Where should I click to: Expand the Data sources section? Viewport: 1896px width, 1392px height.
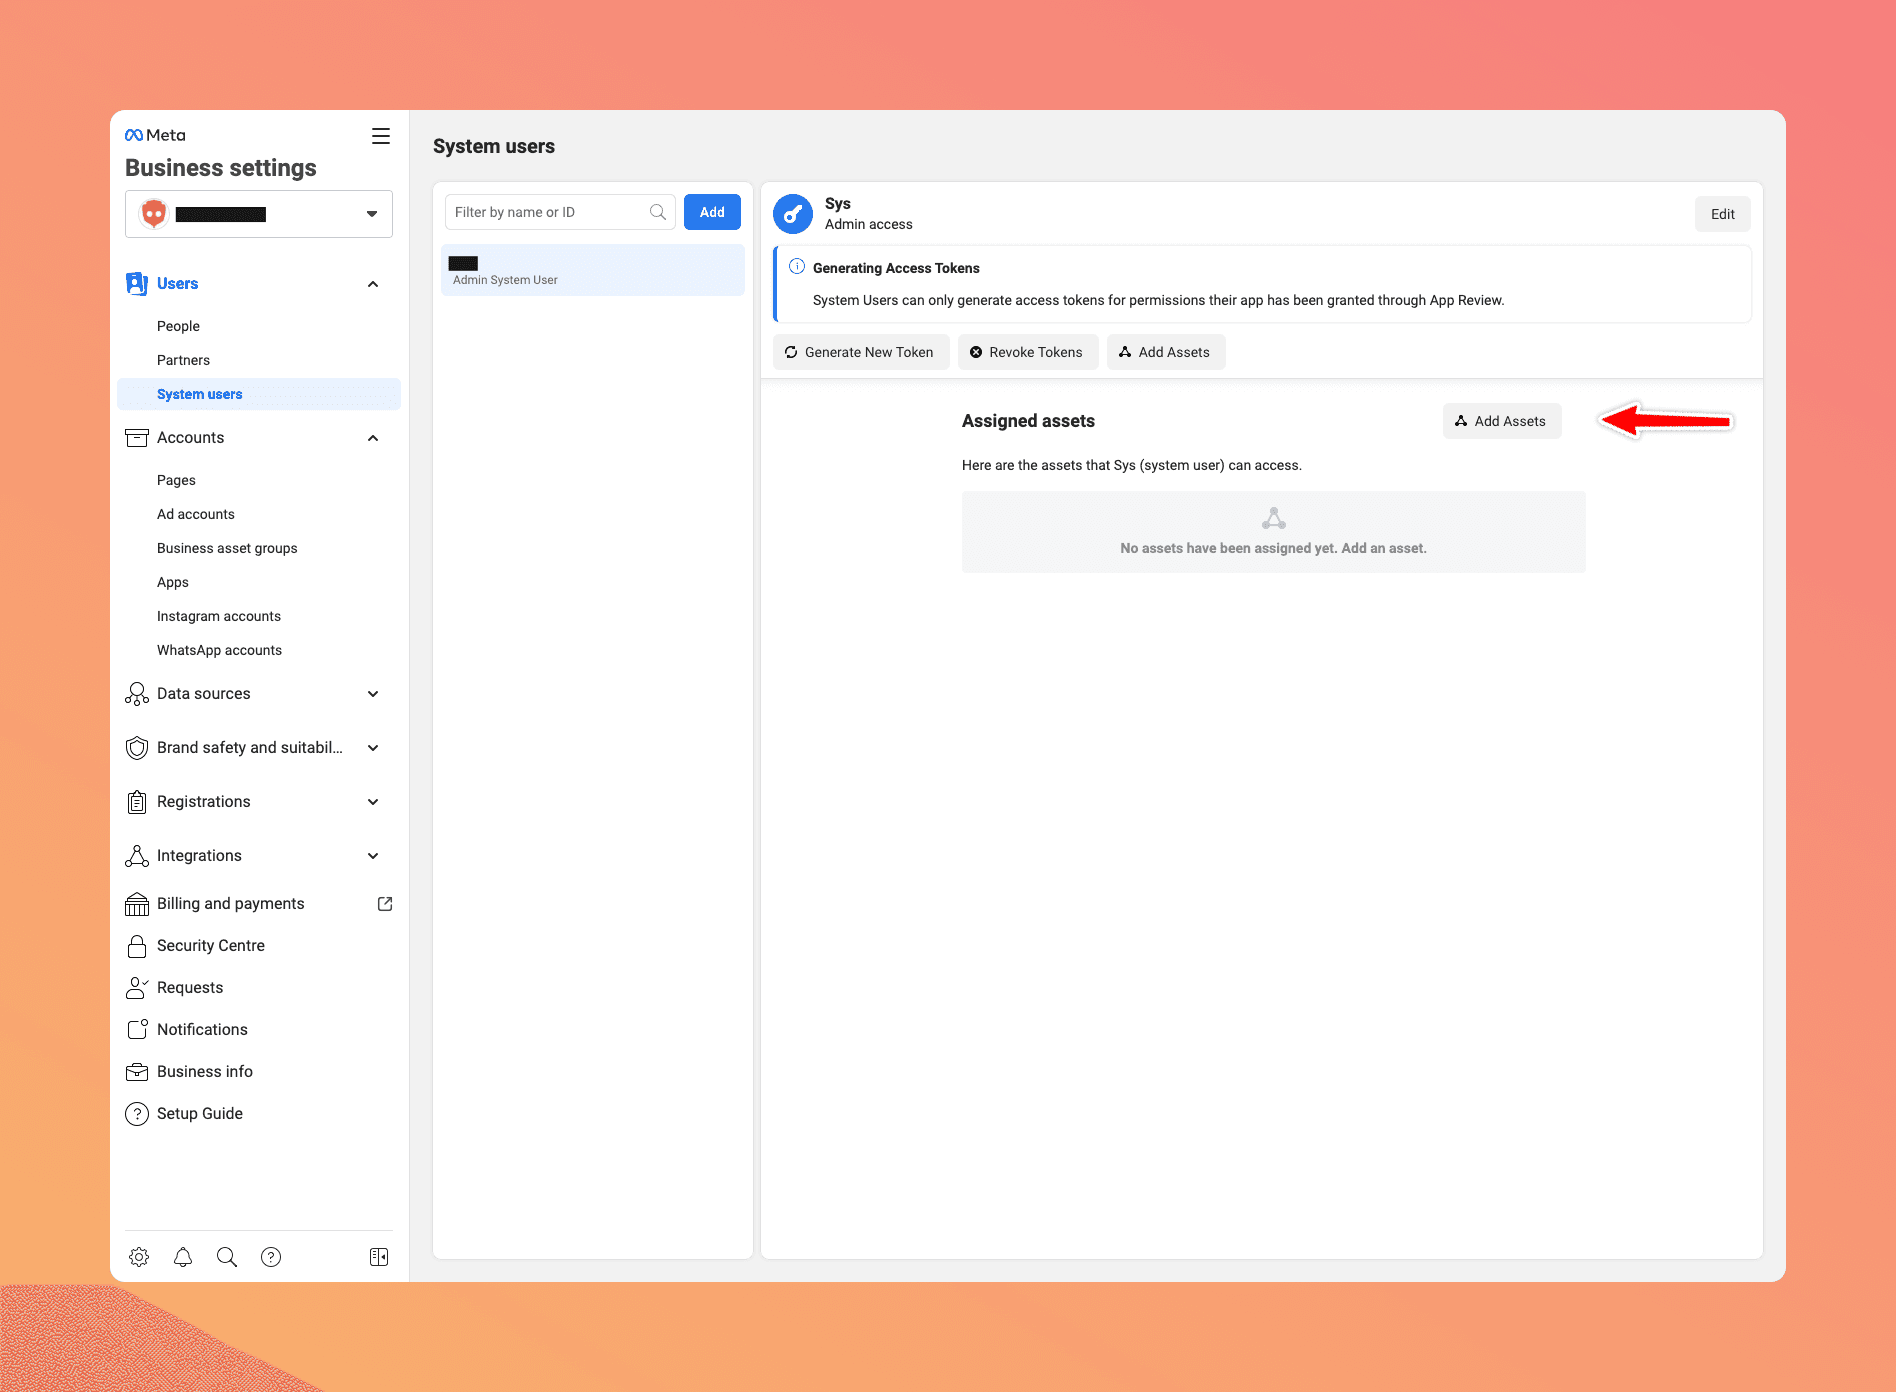pos(373,694)
